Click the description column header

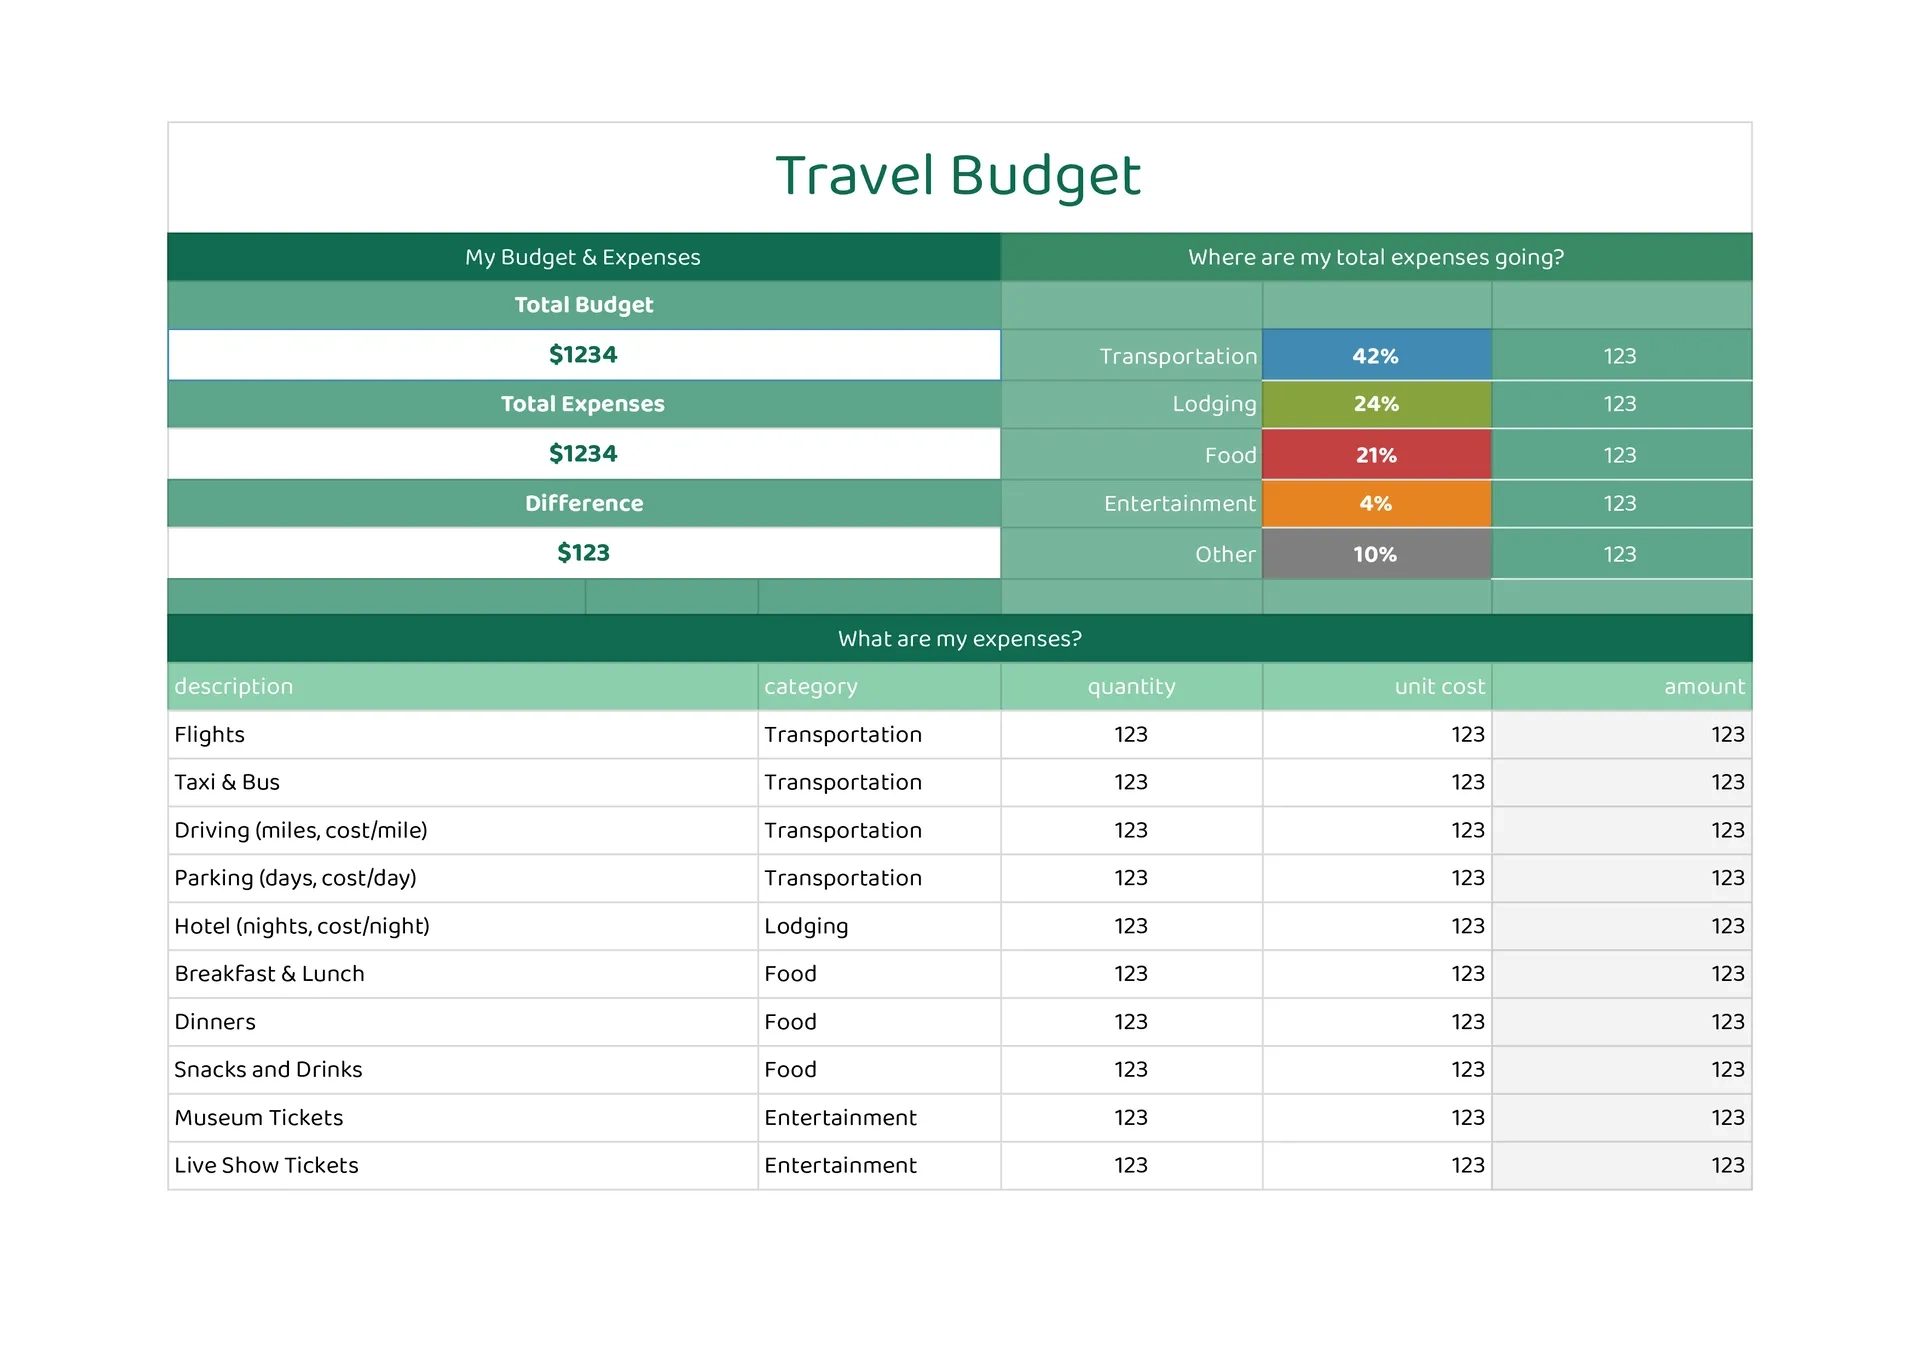pyautogui.click(x=233, y=686)
